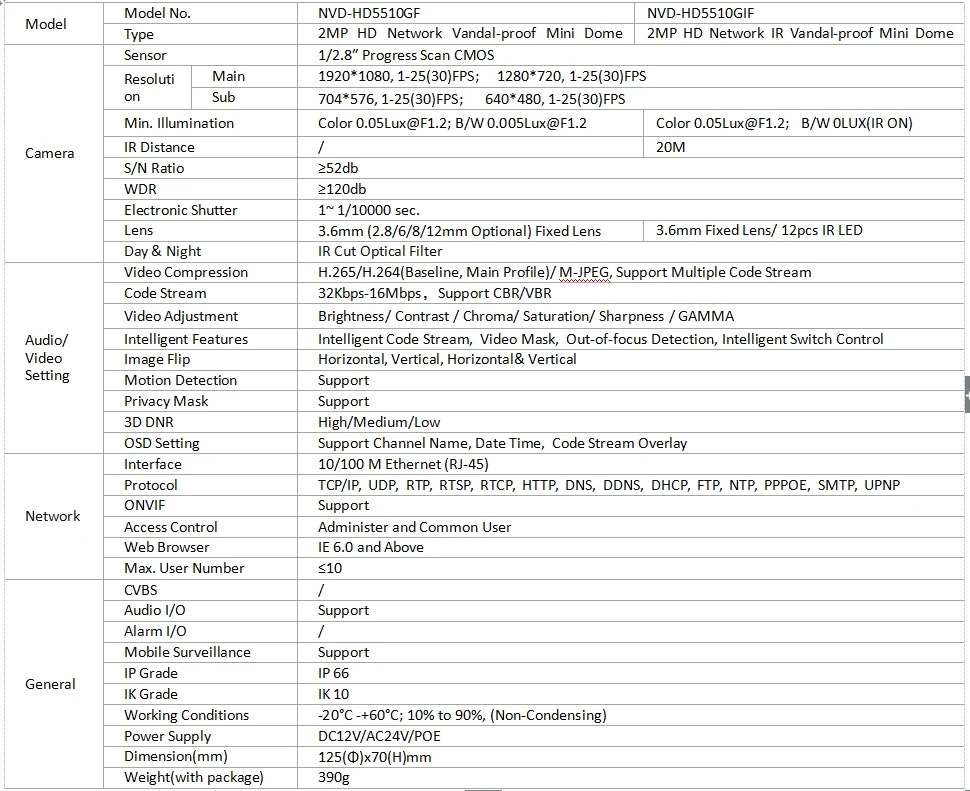The height and width of the screenshot is (791, 970).
Task: Click the 'B/W 0LUX(IR ON)' illumination value
Action: coord(857,123)
